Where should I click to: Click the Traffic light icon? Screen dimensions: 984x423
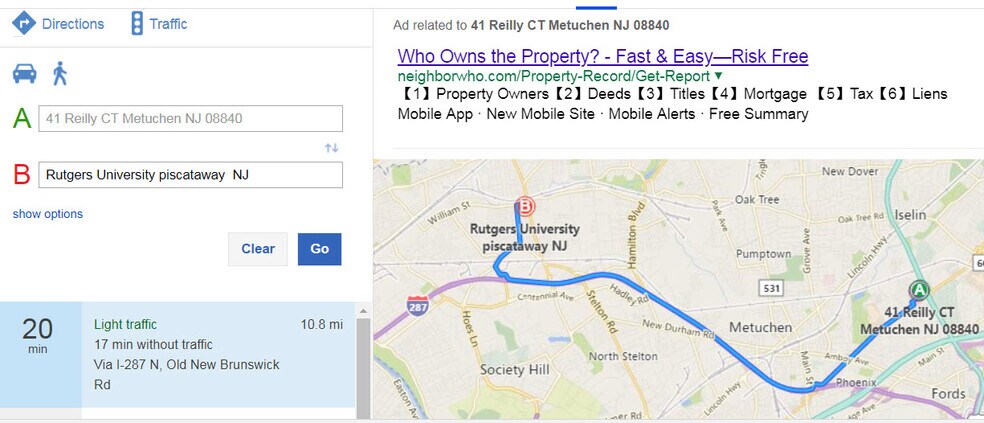pyautogui.click(x=137, y=23)
